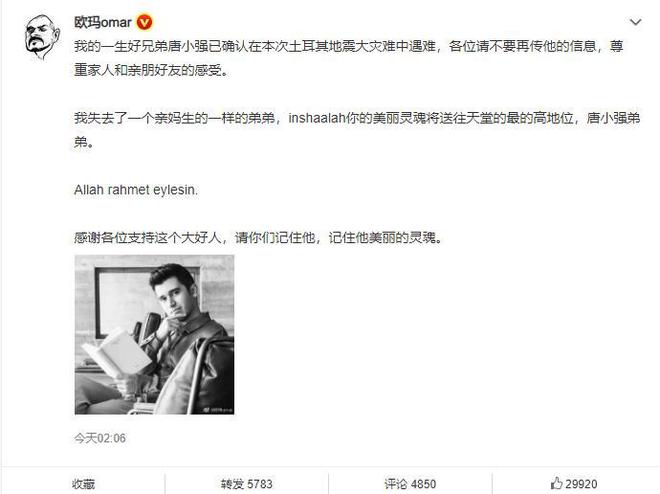
Task: Click the first paragraph about 唐小强
Action: [349, 58]
